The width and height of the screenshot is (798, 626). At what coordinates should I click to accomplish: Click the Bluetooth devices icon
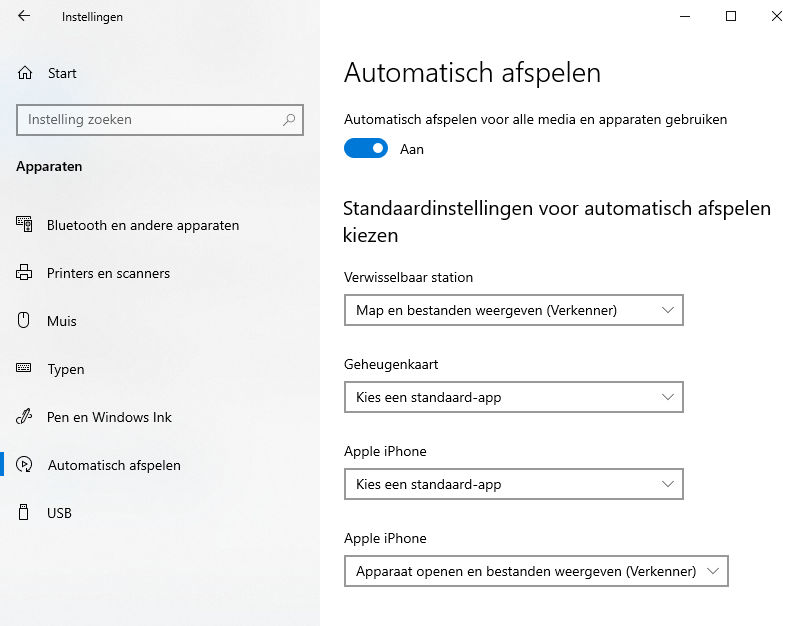pyautogui.click(x=25, y=225)
